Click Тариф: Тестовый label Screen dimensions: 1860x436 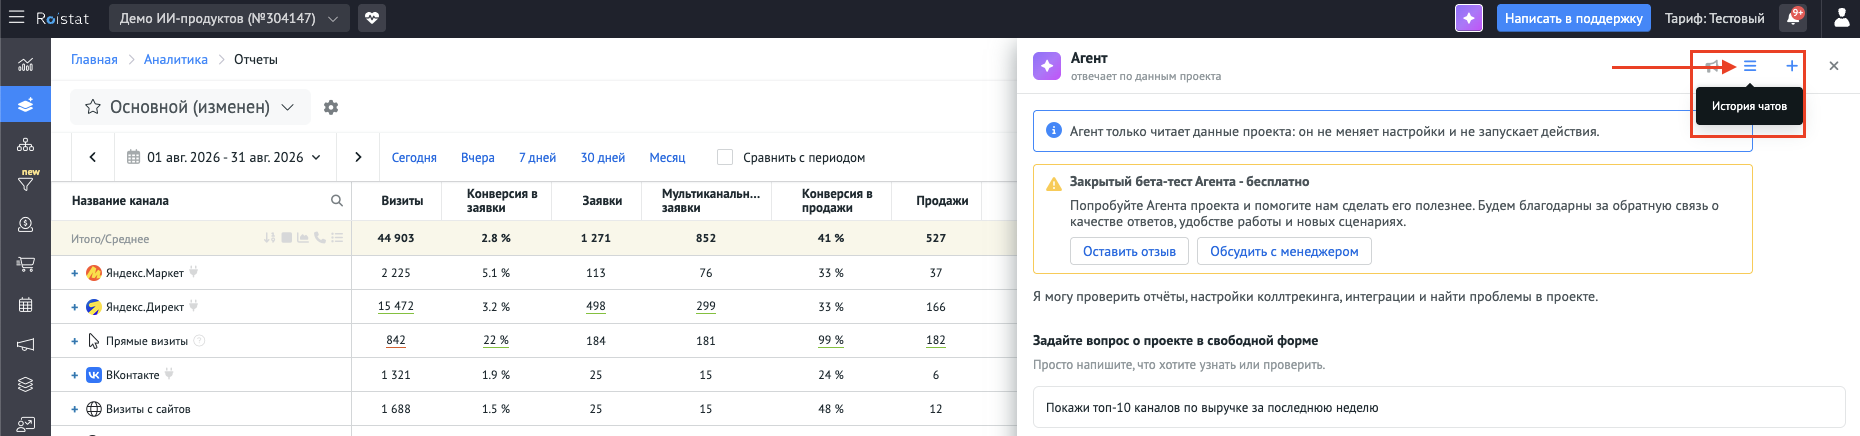click(x=1715, y=18)
